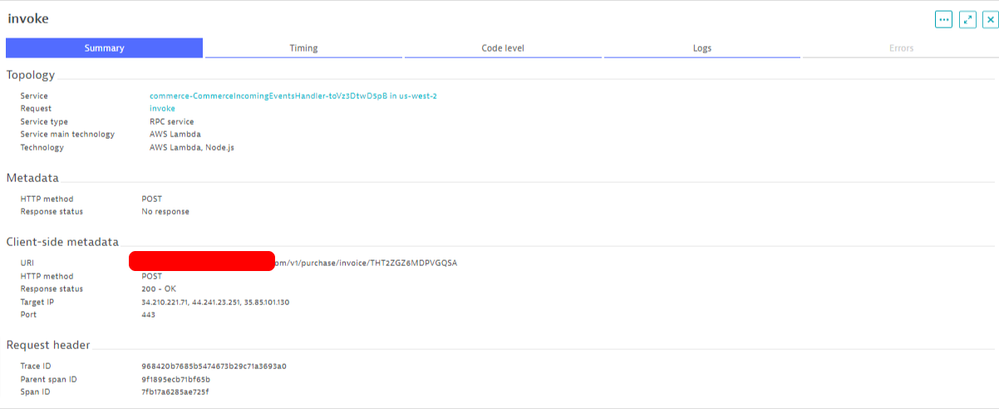The image size is (999, 409).
Task: Click the Request header section heading
Action: (x=48, y=345)
